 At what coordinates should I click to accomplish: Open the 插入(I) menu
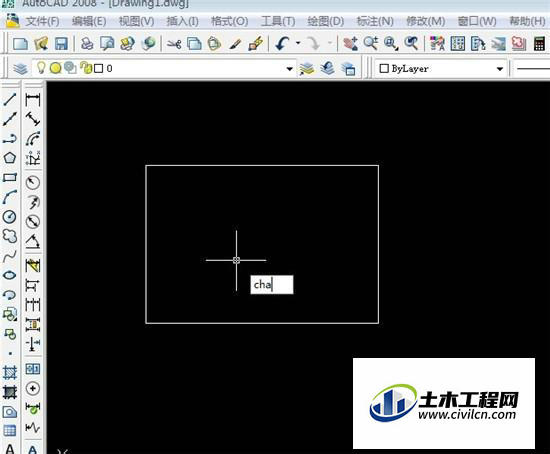tap(182, 21)
